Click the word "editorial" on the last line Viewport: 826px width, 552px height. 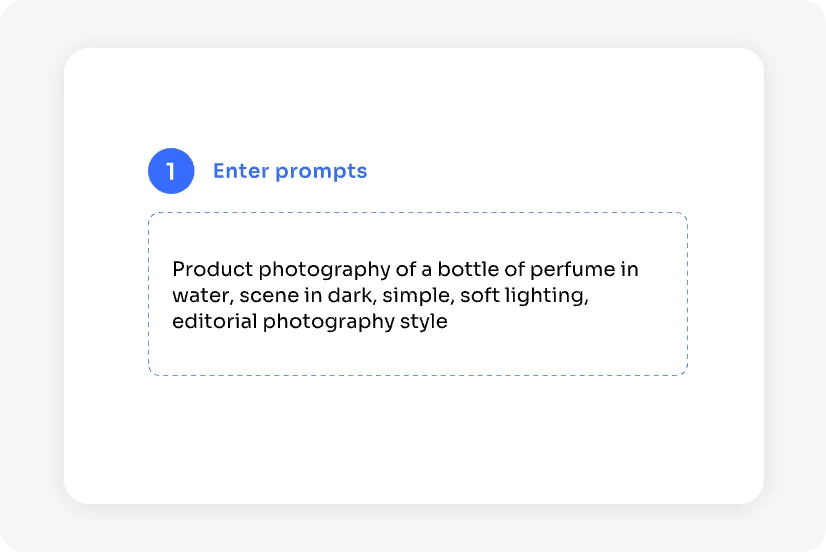point(214,322)
